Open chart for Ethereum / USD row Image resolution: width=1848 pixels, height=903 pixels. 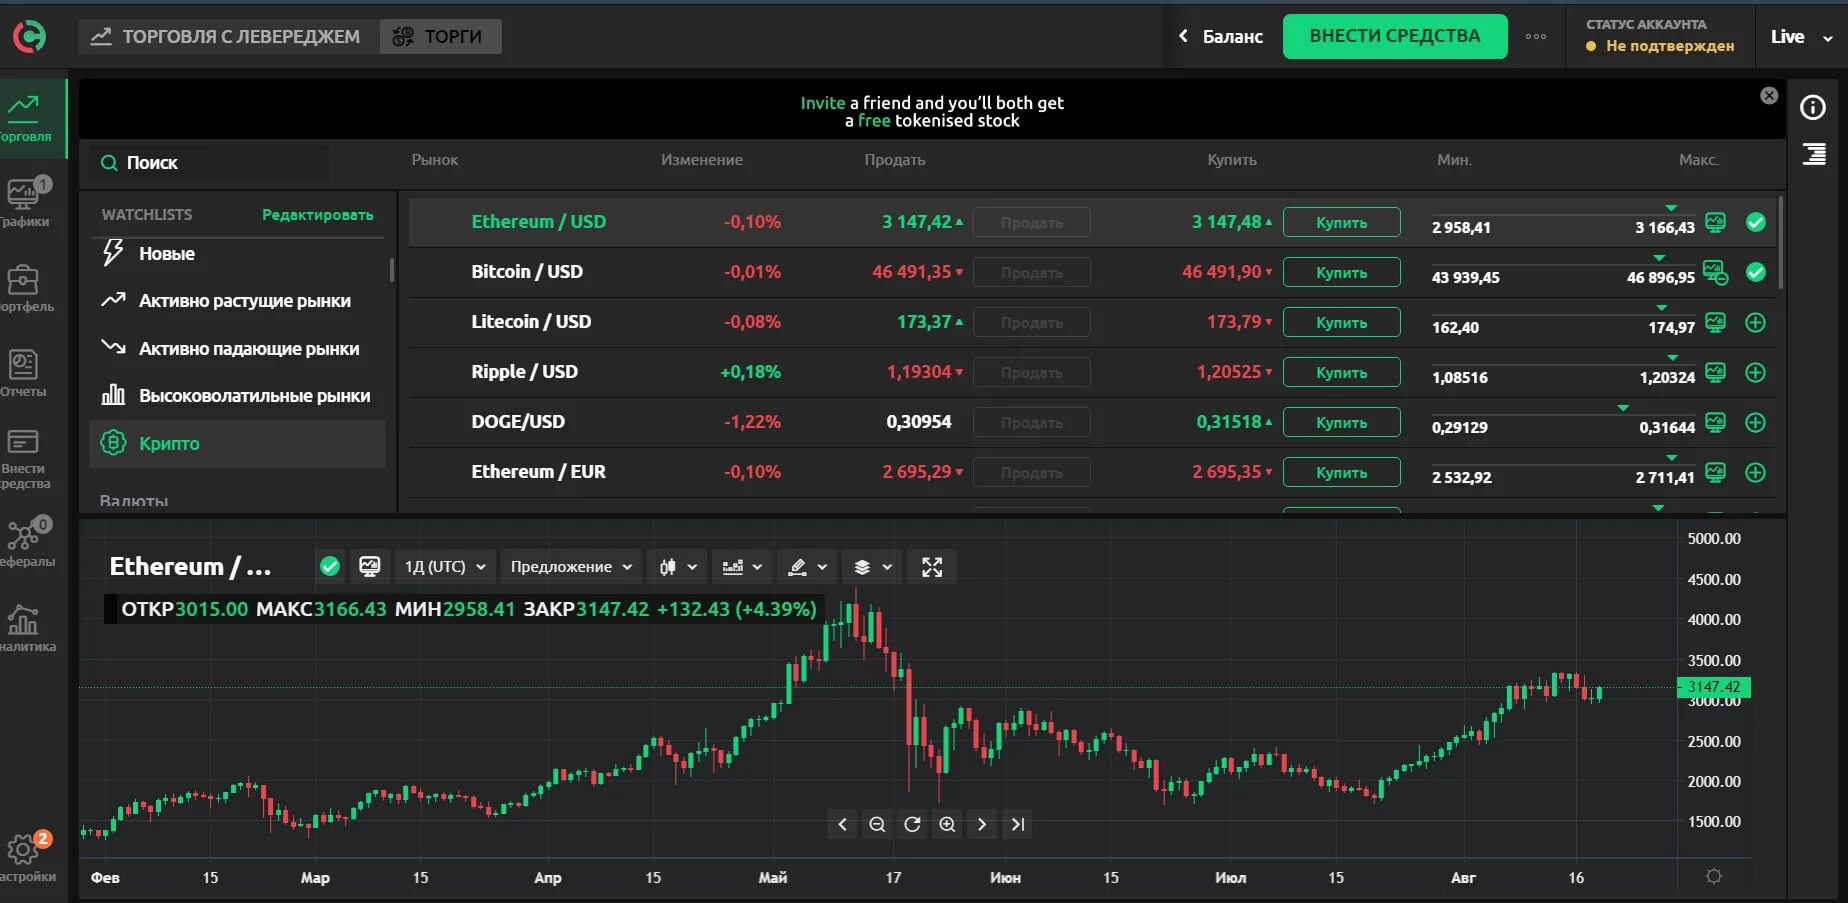coord(1715,222)
